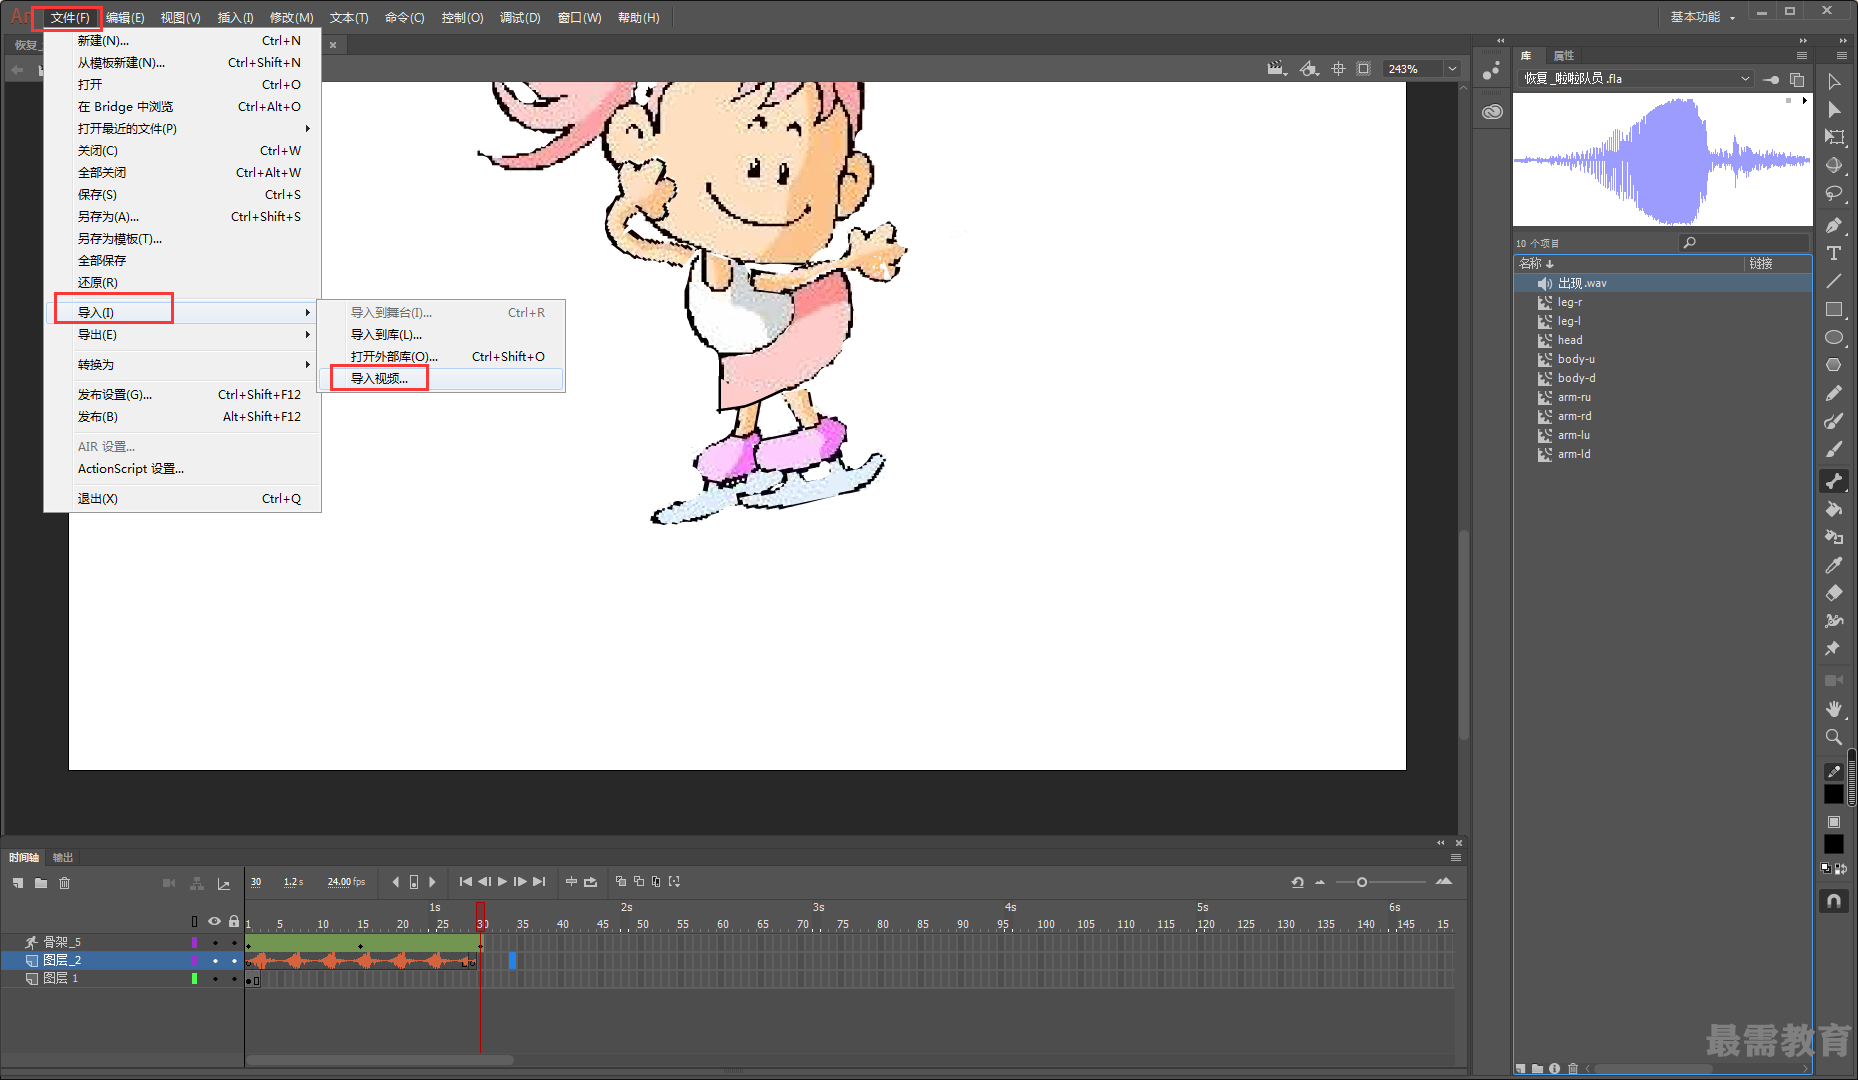This screenshot has width=1858, height=1080.
Task: Open the timeline panel options menu
Action: click(x=1456, y=857)
